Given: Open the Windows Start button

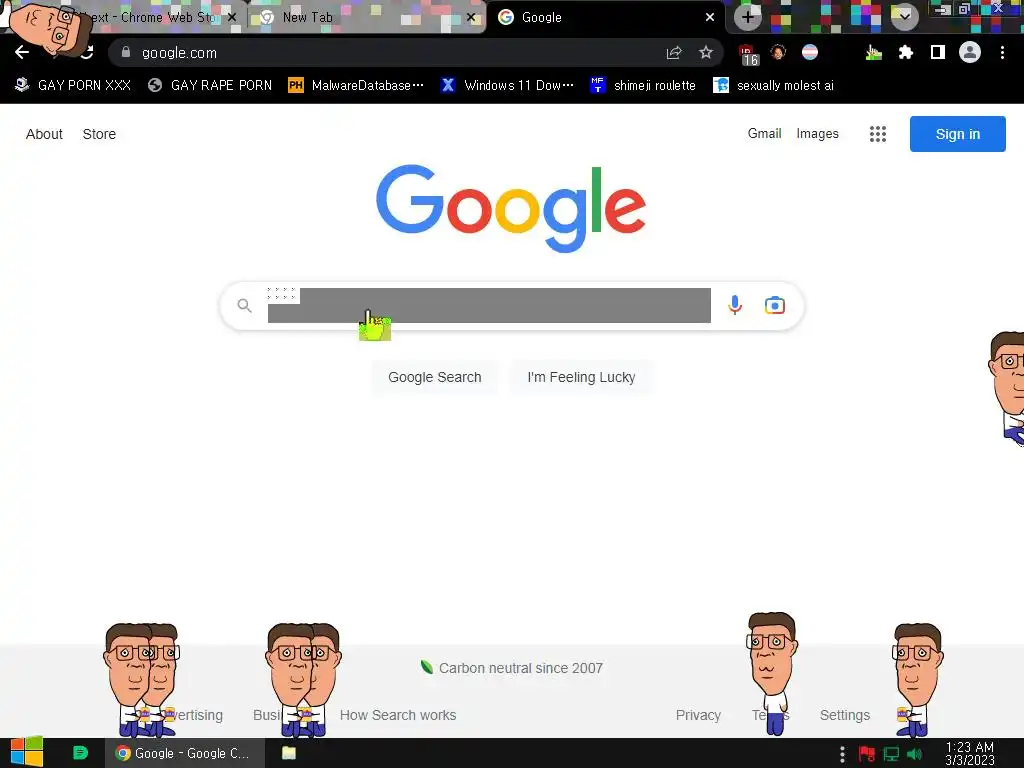Looking at the screenshot, I should pyautogui.click(x=26, y=753).
